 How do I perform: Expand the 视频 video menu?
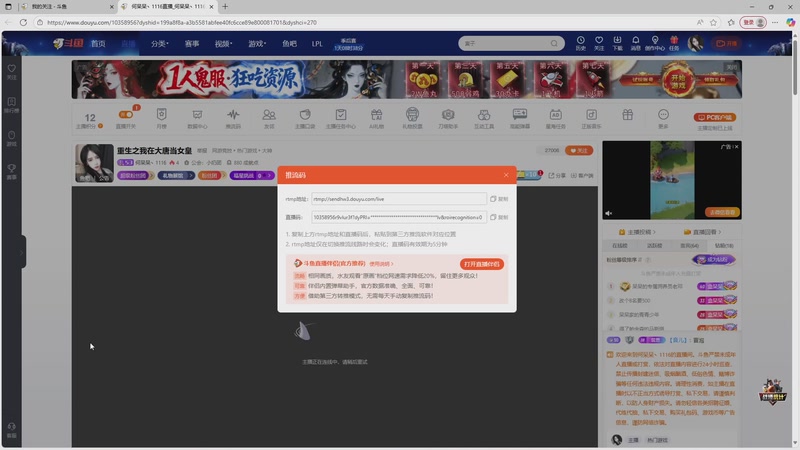[x=223, y=44]
